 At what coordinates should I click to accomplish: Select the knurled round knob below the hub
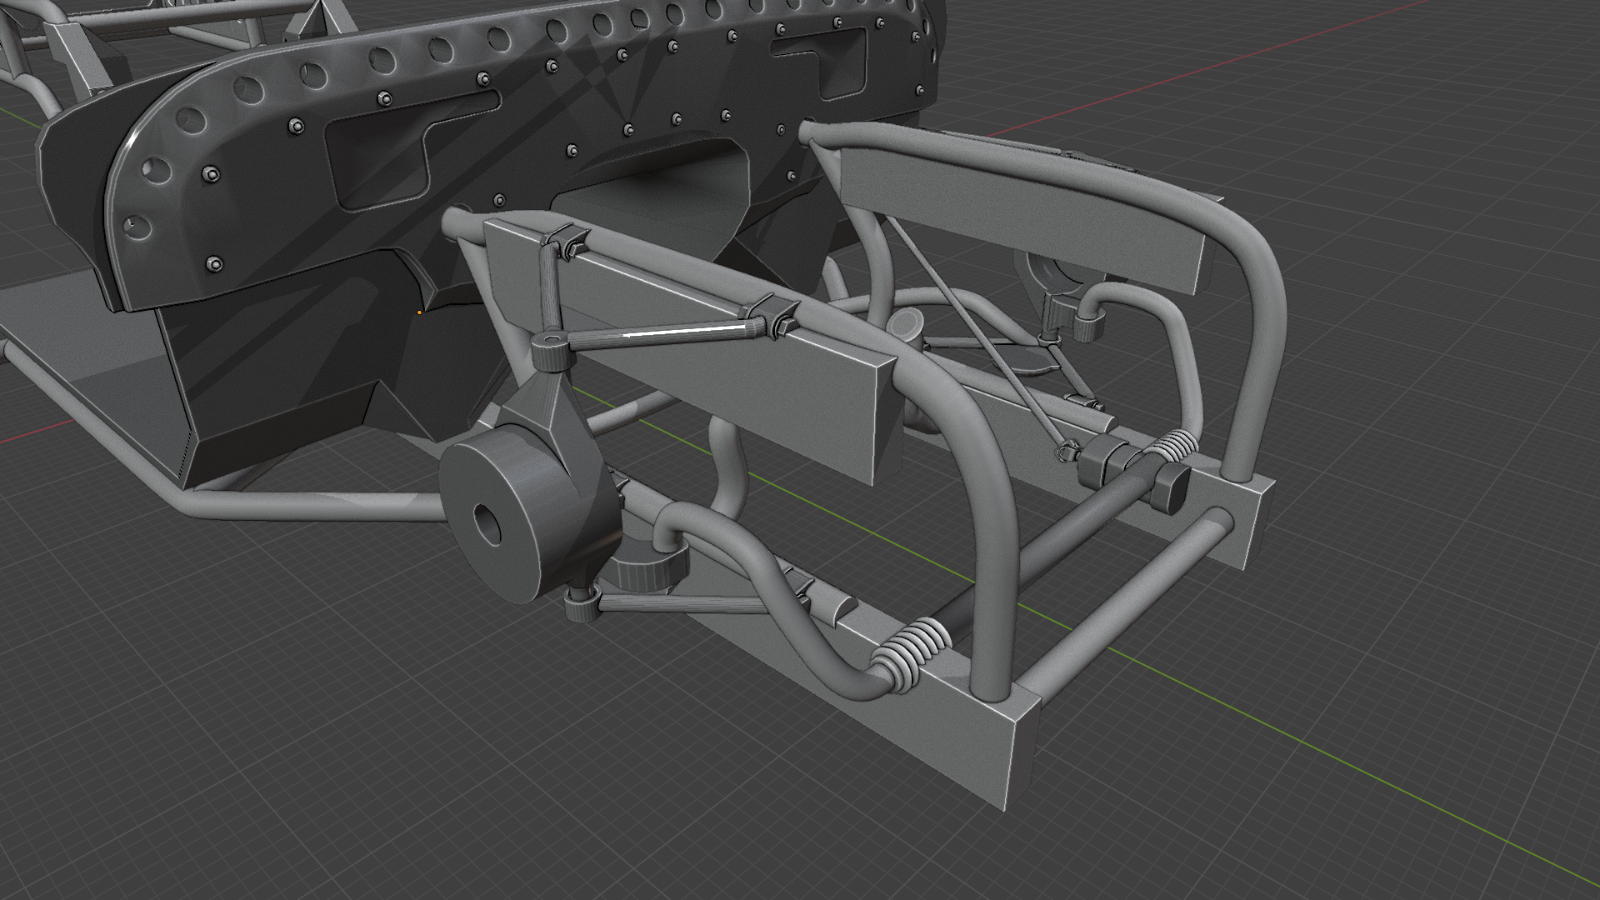click(x=649, y=572)
